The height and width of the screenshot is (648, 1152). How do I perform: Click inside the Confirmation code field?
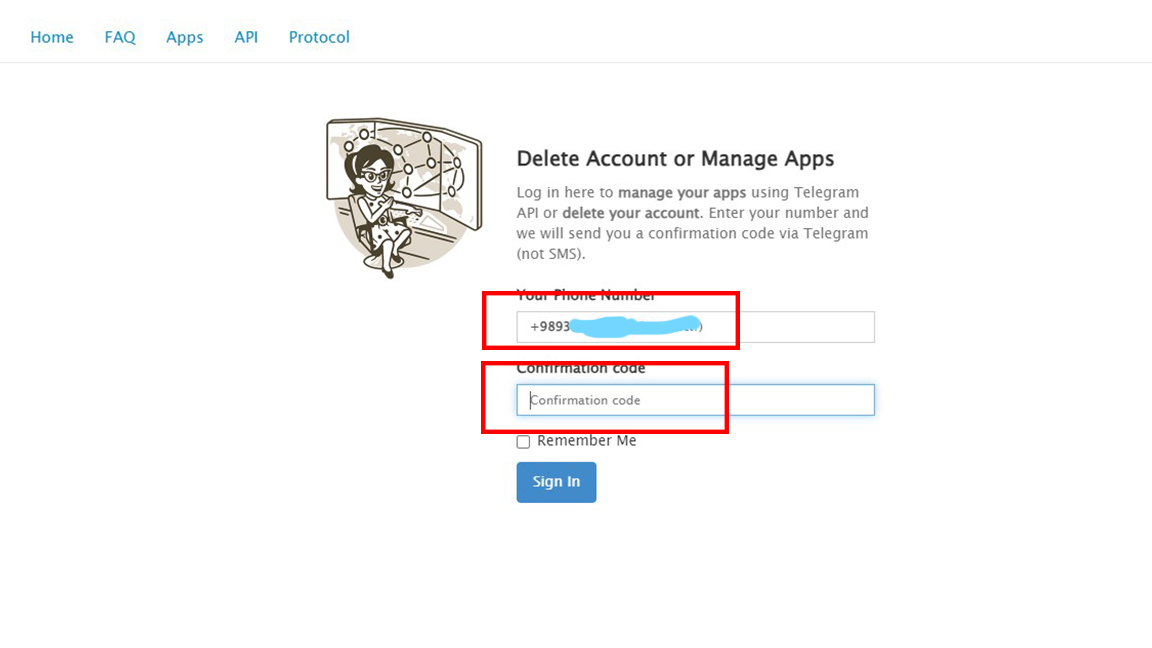click(x=695, y=400)
